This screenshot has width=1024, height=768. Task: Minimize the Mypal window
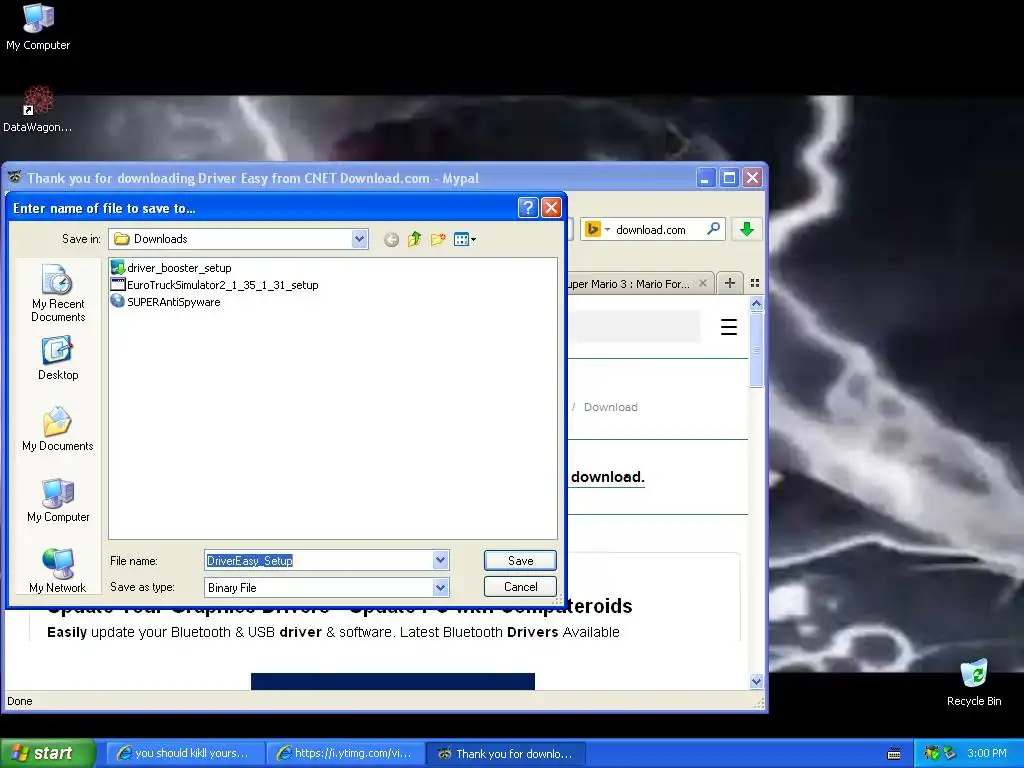705,178
